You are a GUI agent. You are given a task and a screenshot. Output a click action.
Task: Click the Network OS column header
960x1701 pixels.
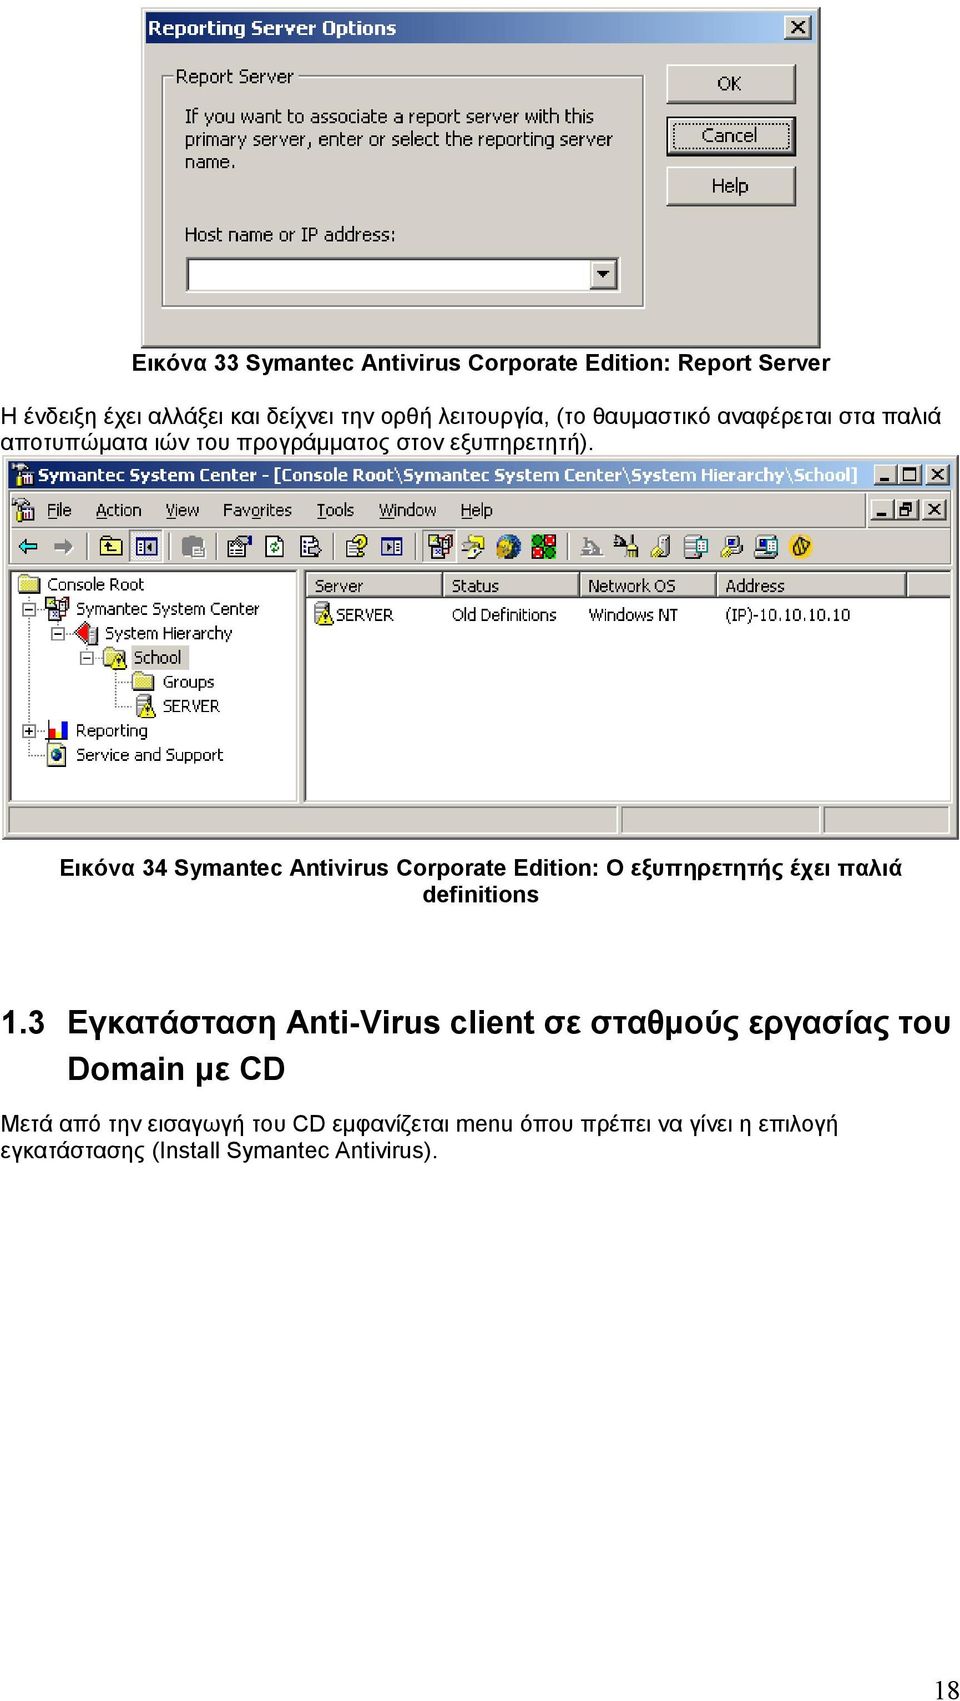[647, 585]
